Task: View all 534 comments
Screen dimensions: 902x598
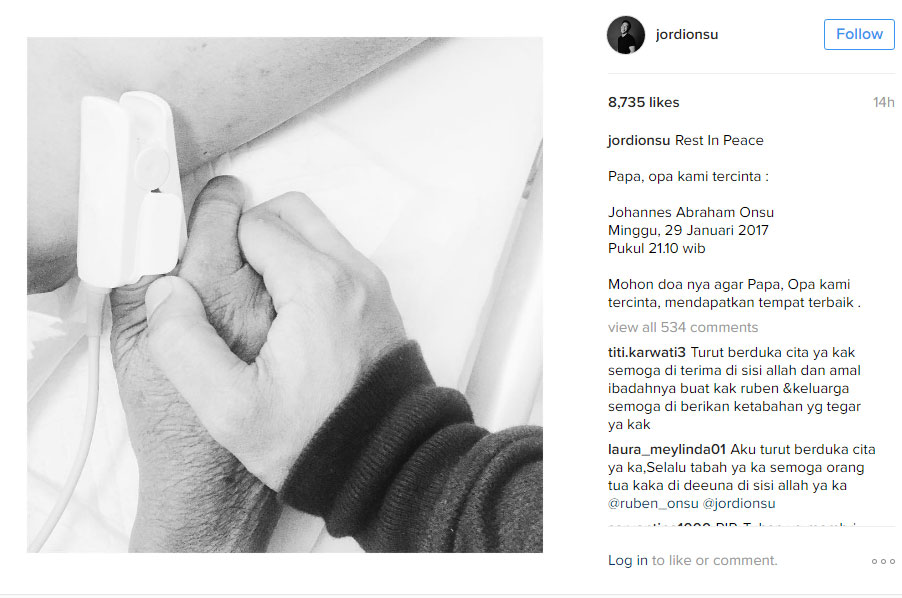Action: click(x=683, y=327)
